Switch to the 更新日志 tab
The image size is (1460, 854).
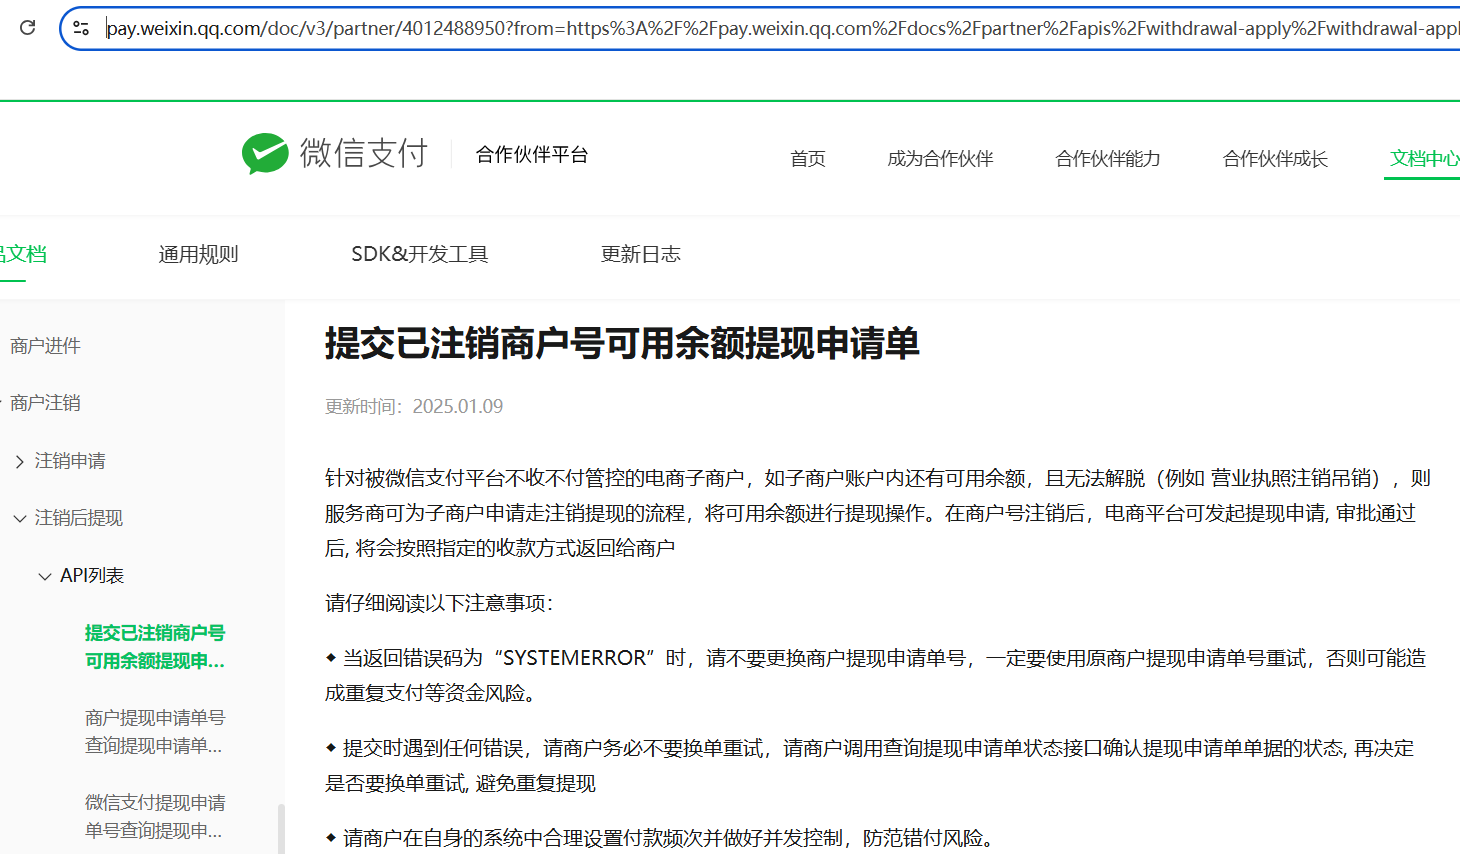click(640, 254)
